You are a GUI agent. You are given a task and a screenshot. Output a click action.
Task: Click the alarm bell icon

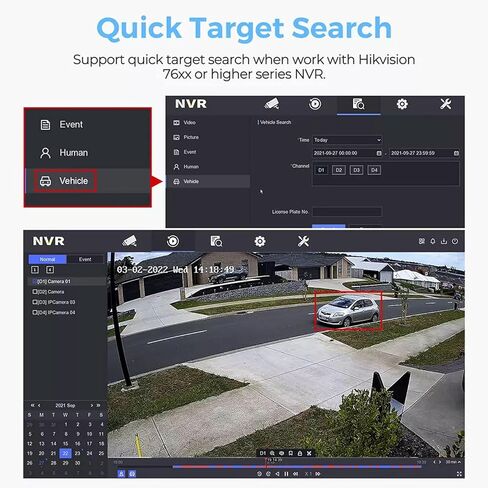coord(433,241)
